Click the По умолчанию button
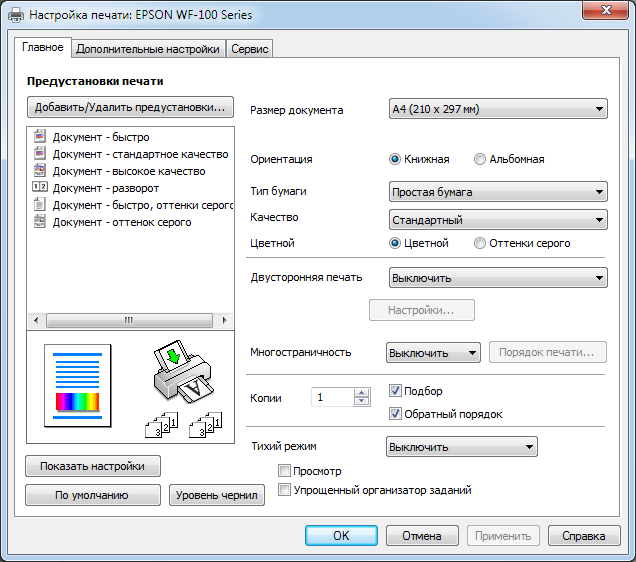The image size is (636, 562). (x=93, y=495)
